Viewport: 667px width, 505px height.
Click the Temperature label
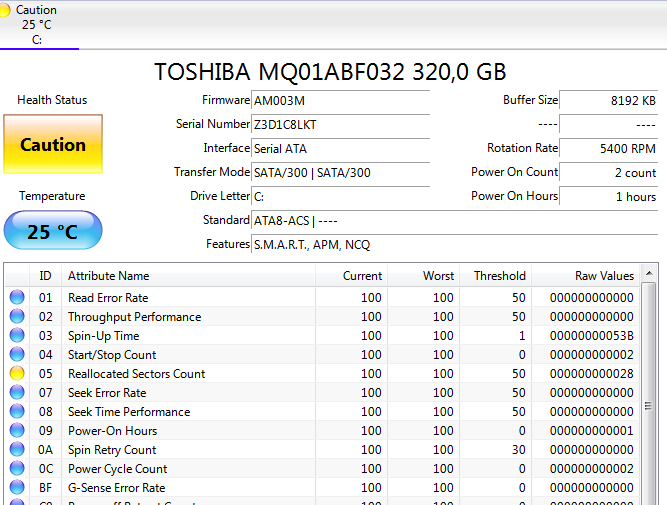(52, 196)
